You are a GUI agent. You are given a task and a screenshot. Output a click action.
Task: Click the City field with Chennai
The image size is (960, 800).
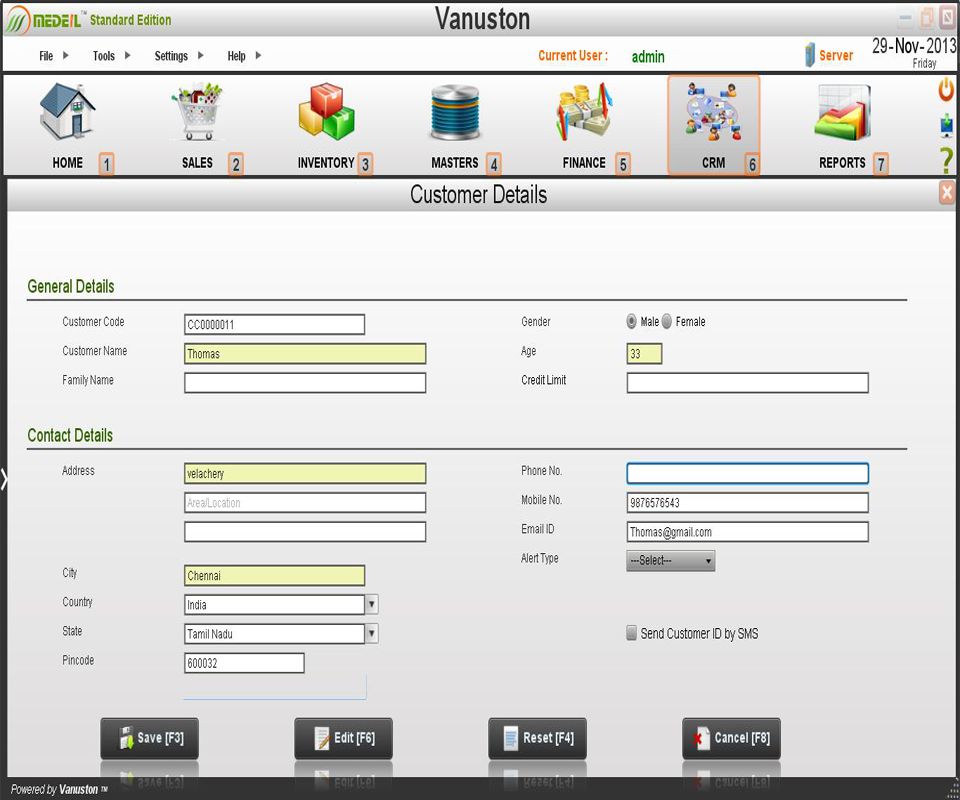(x=274, y=575)
